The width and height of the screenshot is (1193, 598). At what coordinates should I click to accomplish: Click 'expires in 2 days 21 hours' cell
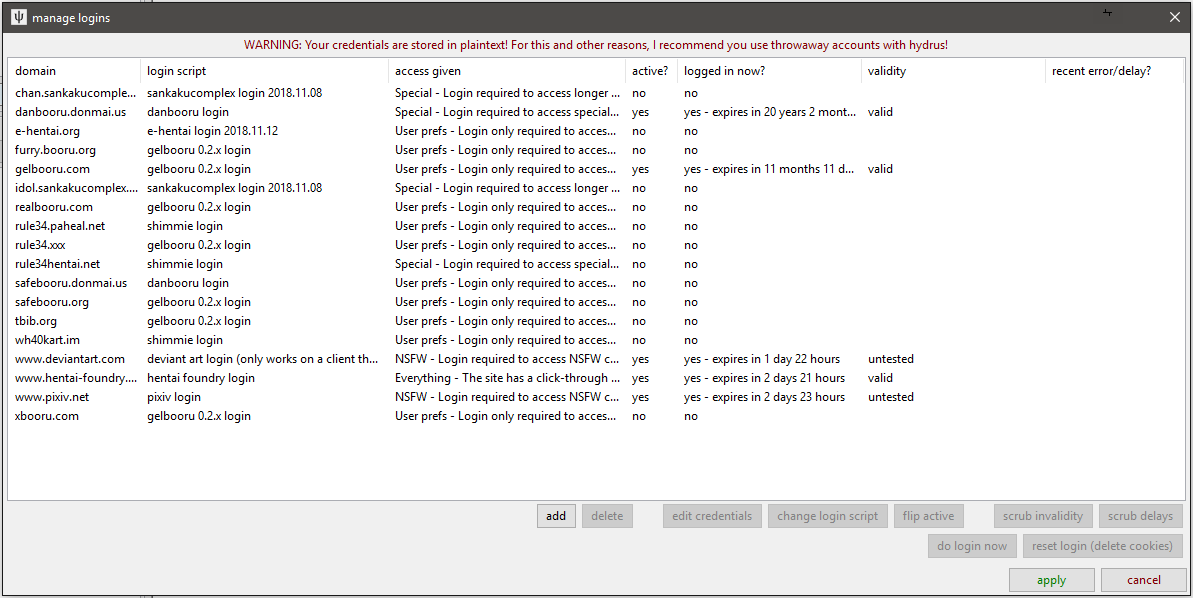click(x=764, y=378)
